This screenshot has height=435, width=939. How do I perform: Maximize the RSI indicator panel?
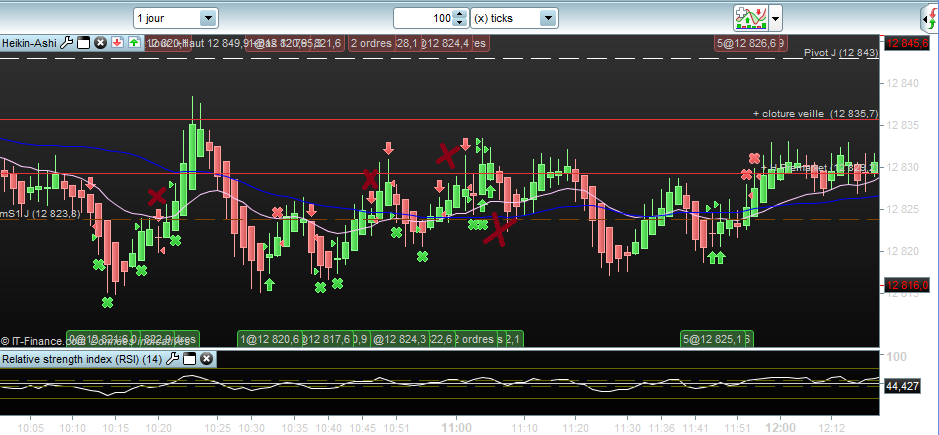189,359
